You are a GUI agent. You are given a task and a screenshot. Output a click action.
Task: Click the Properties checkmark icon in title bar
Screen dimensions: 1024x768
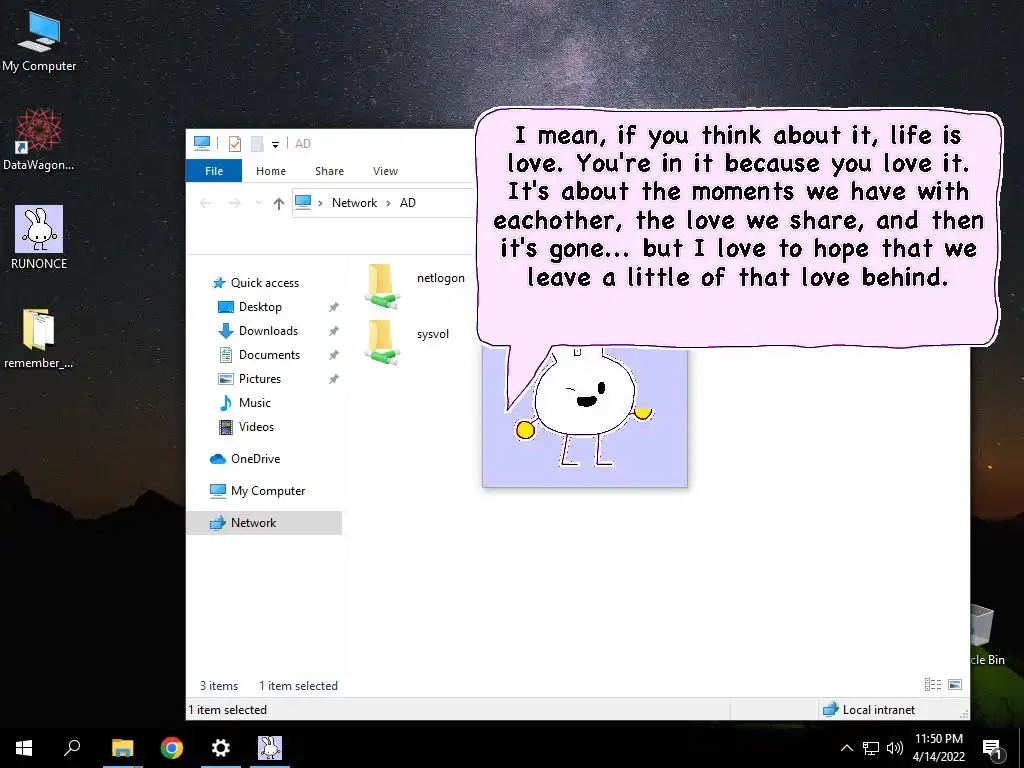(234, 144)
